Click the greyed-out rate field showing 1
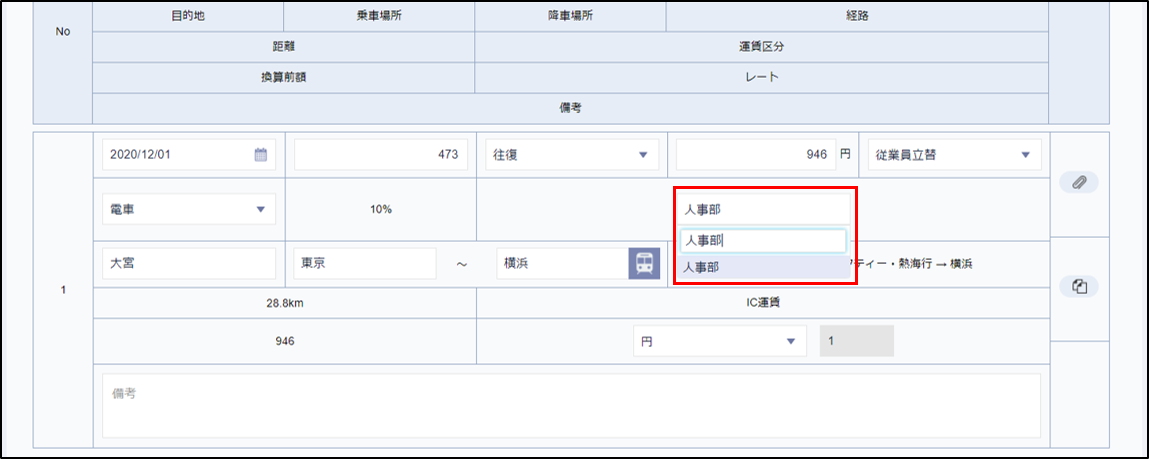The height and width of the screenshot is (459, 1149). coord(856,341)
